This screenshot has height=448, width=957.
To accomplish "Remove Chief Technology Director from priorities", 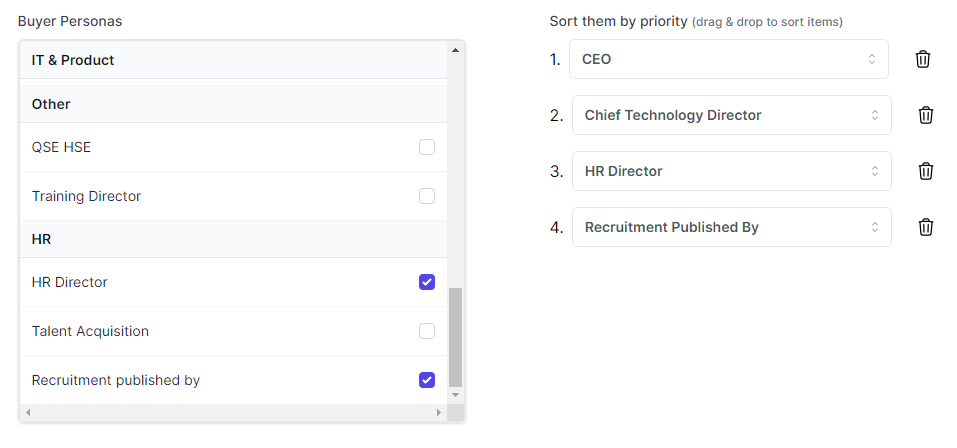I will pos(926,115).
